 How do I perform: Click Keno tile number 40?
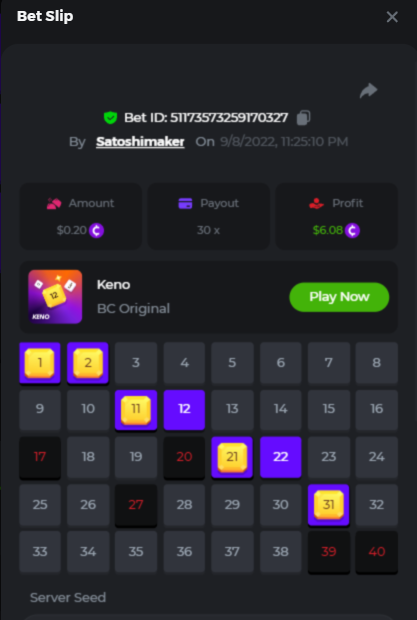[x=377, y=552]
